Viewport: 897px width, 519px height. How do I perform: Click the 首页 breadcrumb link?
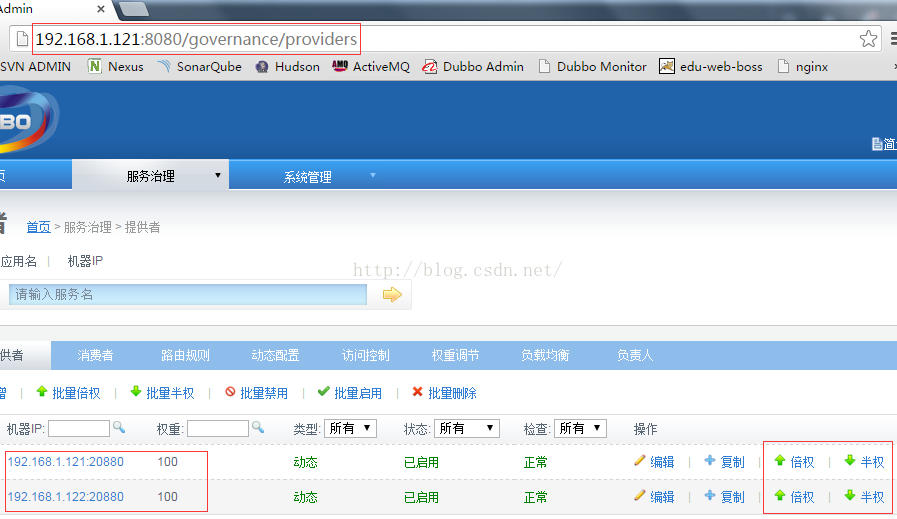(x=38, y=227)
